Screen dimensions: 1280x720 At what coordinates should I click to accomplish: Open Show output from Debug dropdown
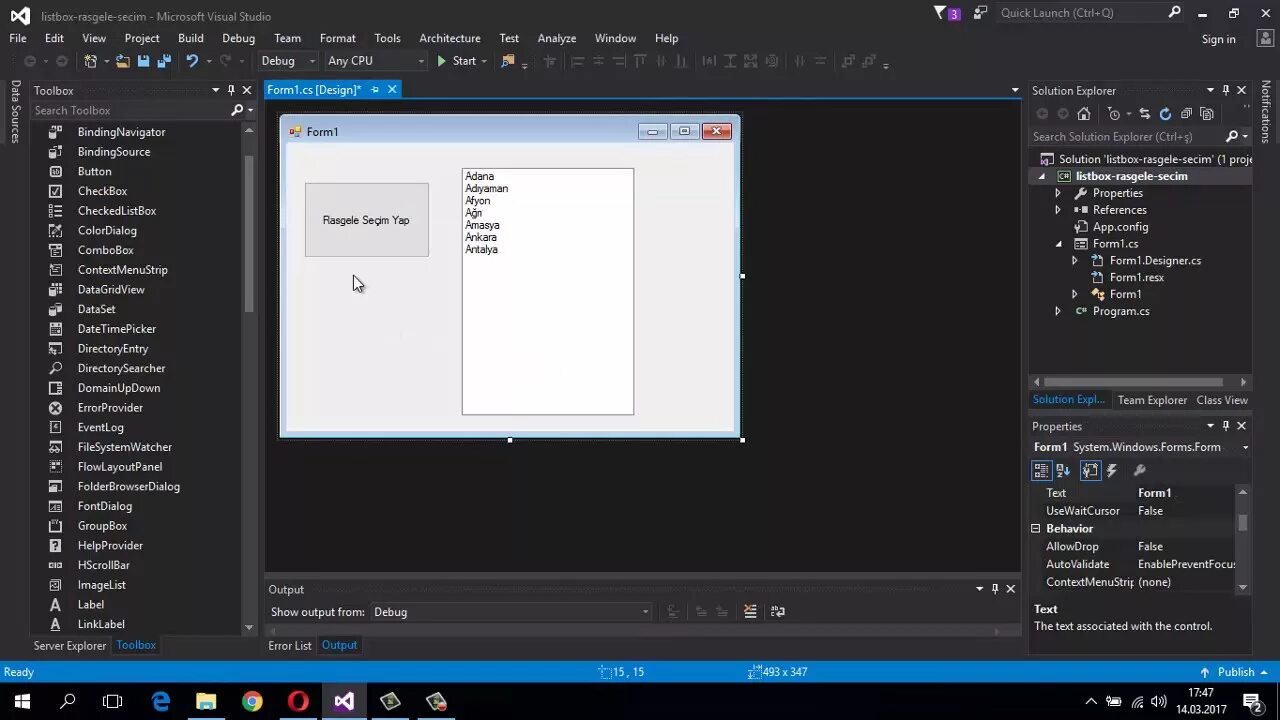point(512,612)
